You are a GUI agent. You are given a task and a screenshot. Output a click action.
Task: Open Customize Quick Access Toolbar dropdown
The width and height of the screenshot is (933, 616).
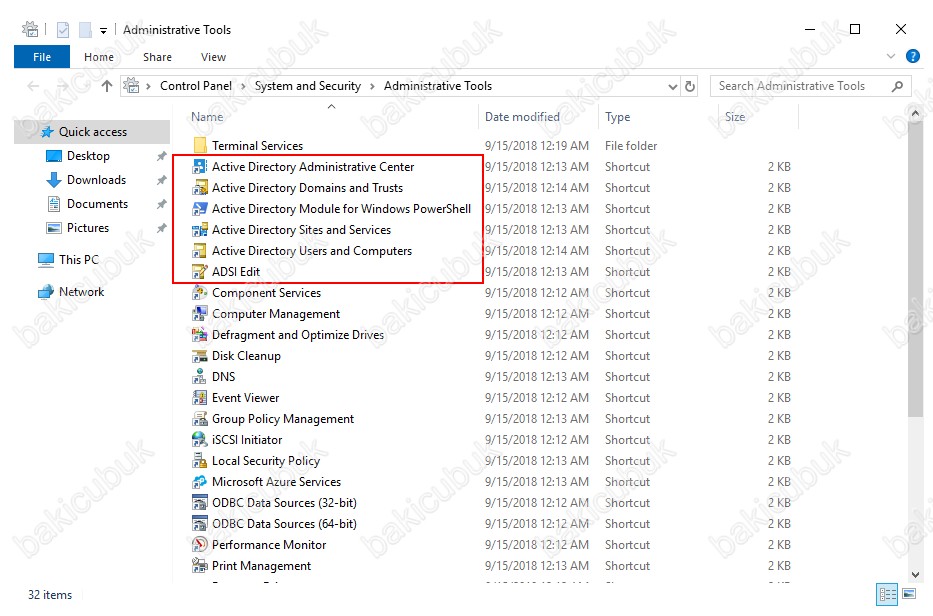(103, 30)
